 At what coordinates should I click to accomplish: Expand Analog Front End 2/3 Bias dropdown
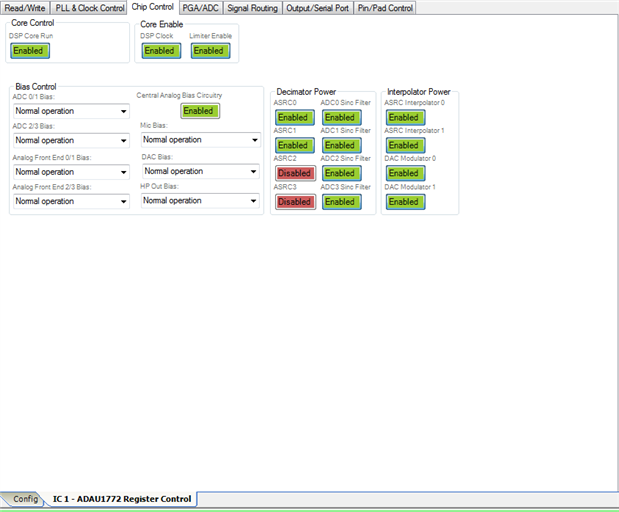[71, 201]
